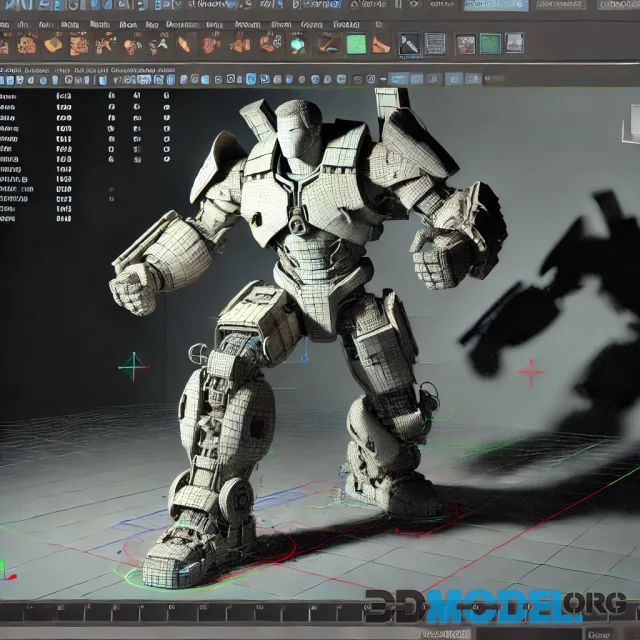This screenshot has width=640, height=640.
Task: Click the green-red axis crosshair marker
Action: click(134, 367)
